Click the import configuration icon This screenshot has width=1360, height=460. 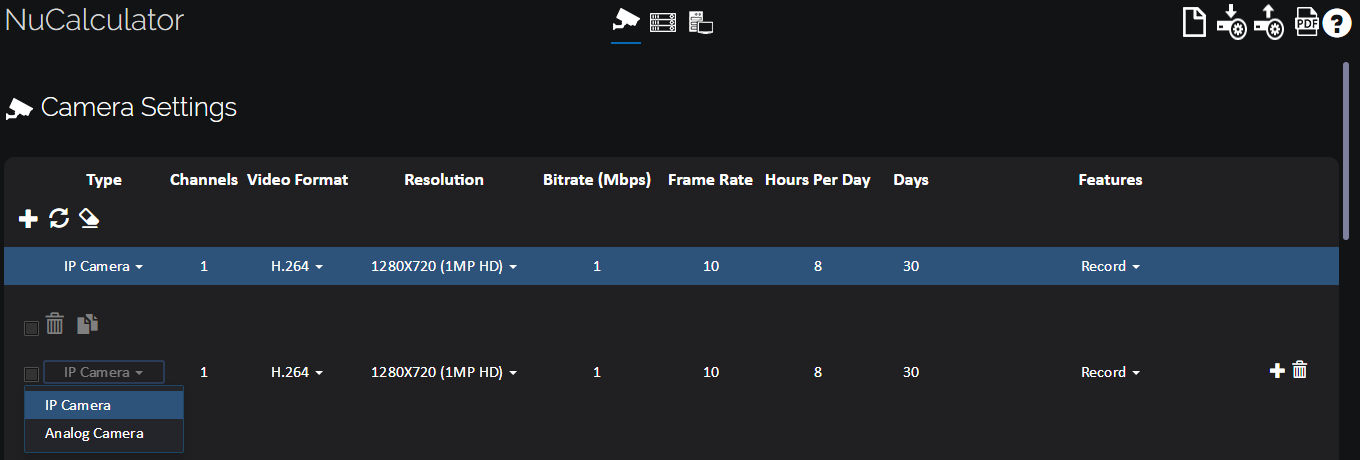1231,21
